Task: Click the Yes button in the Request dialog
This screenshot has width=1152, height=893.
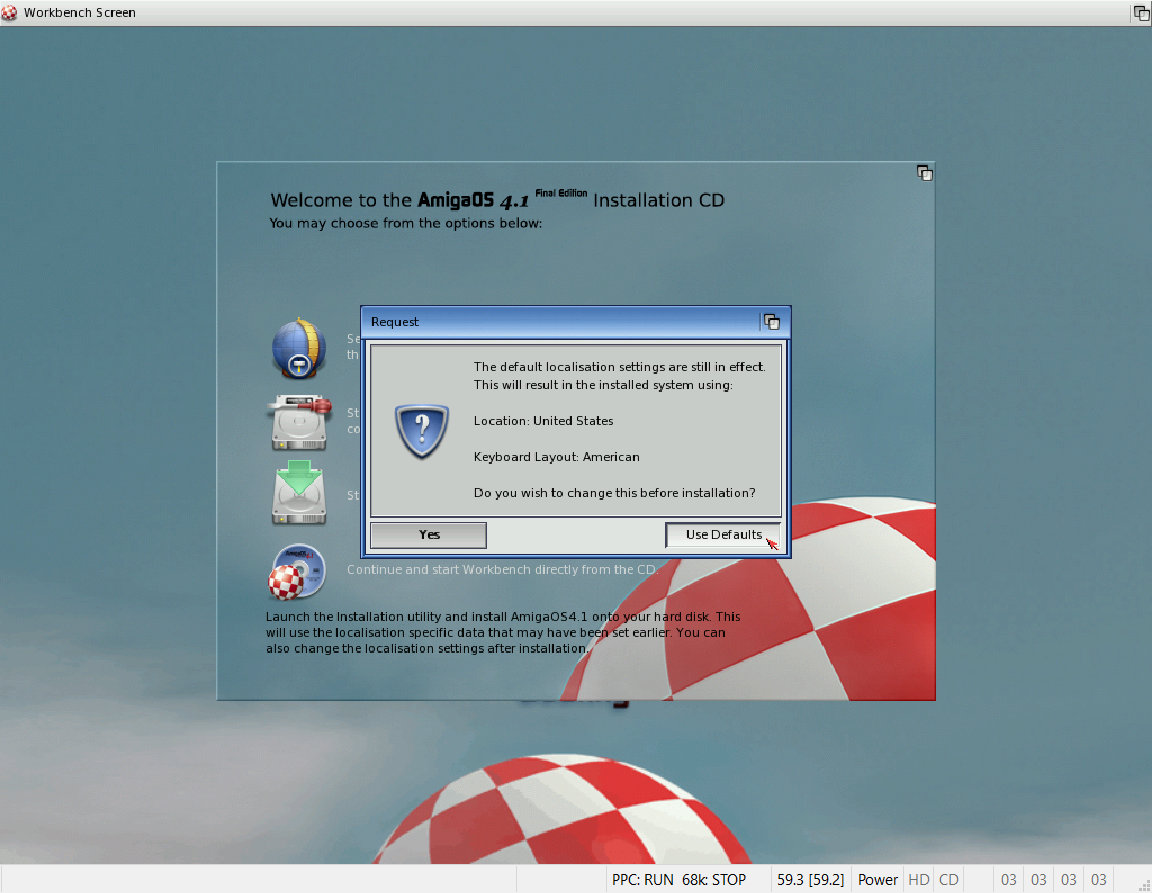Action: pos(428,535)
